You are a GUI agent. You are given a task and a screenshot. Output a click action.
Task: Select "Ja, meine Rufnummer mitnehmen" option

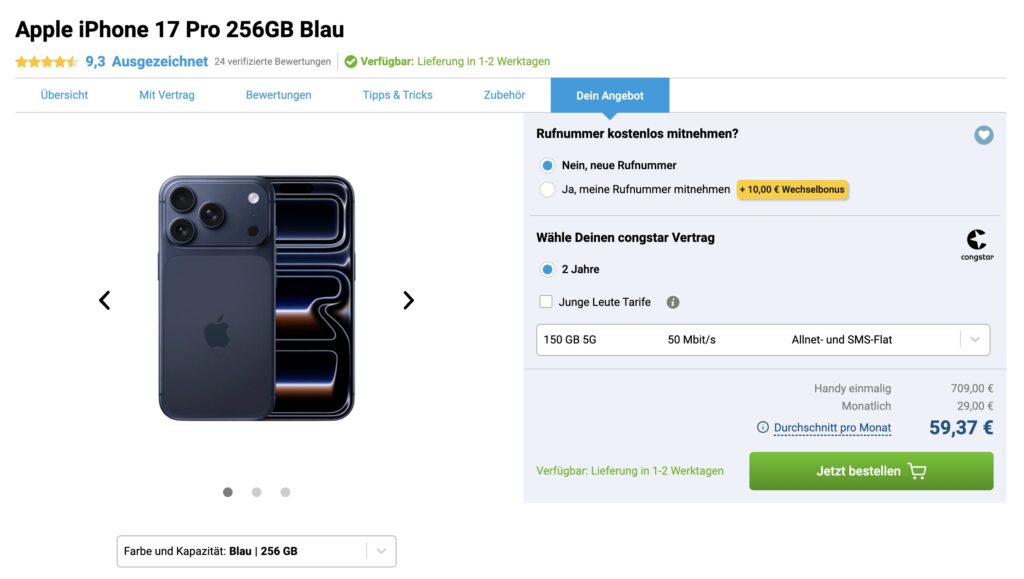click(x=547, y=189)
